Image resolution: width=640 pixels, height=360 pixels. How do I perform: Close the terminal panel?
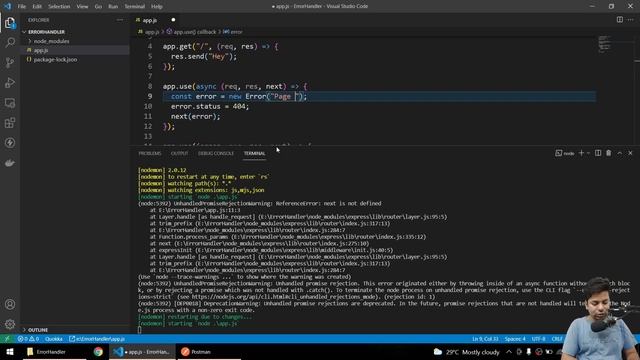(x=630, y=153)
